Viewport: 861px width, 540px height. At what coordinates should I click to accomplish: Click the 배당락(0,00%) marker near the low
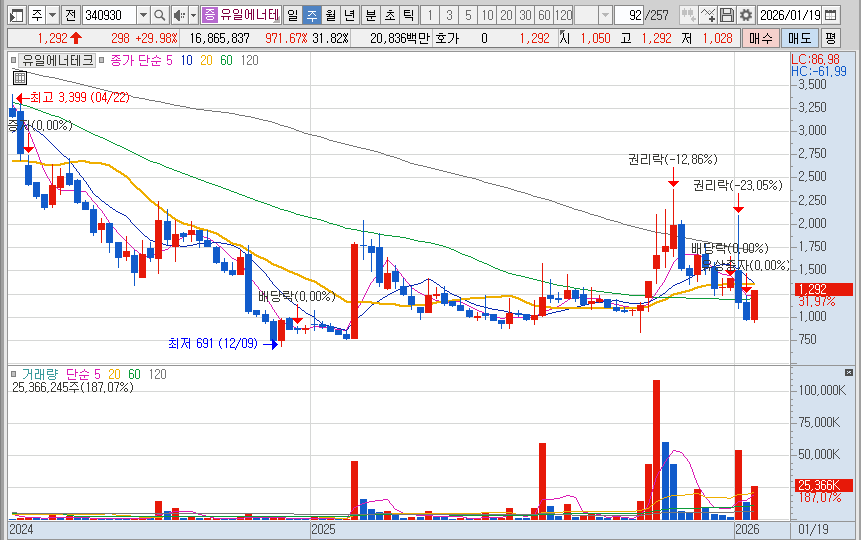[297, 297]
